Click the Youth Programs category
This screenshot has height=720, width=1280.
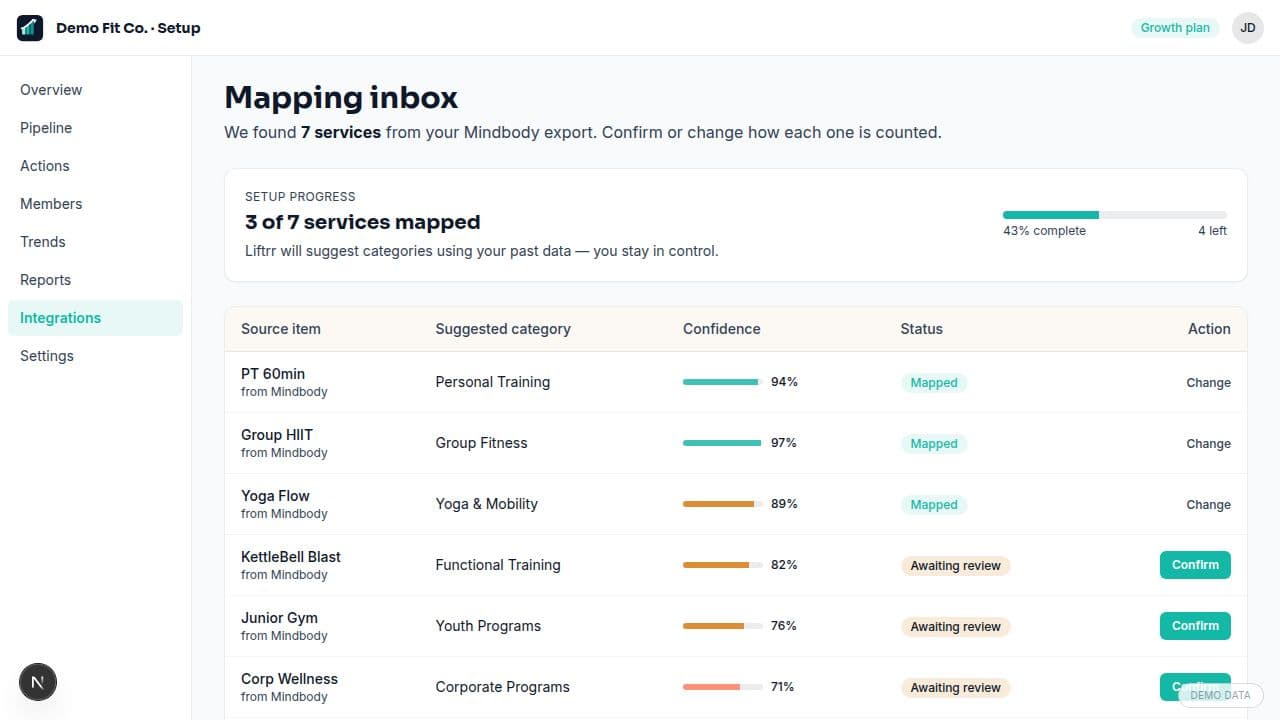tap(488, 626)
